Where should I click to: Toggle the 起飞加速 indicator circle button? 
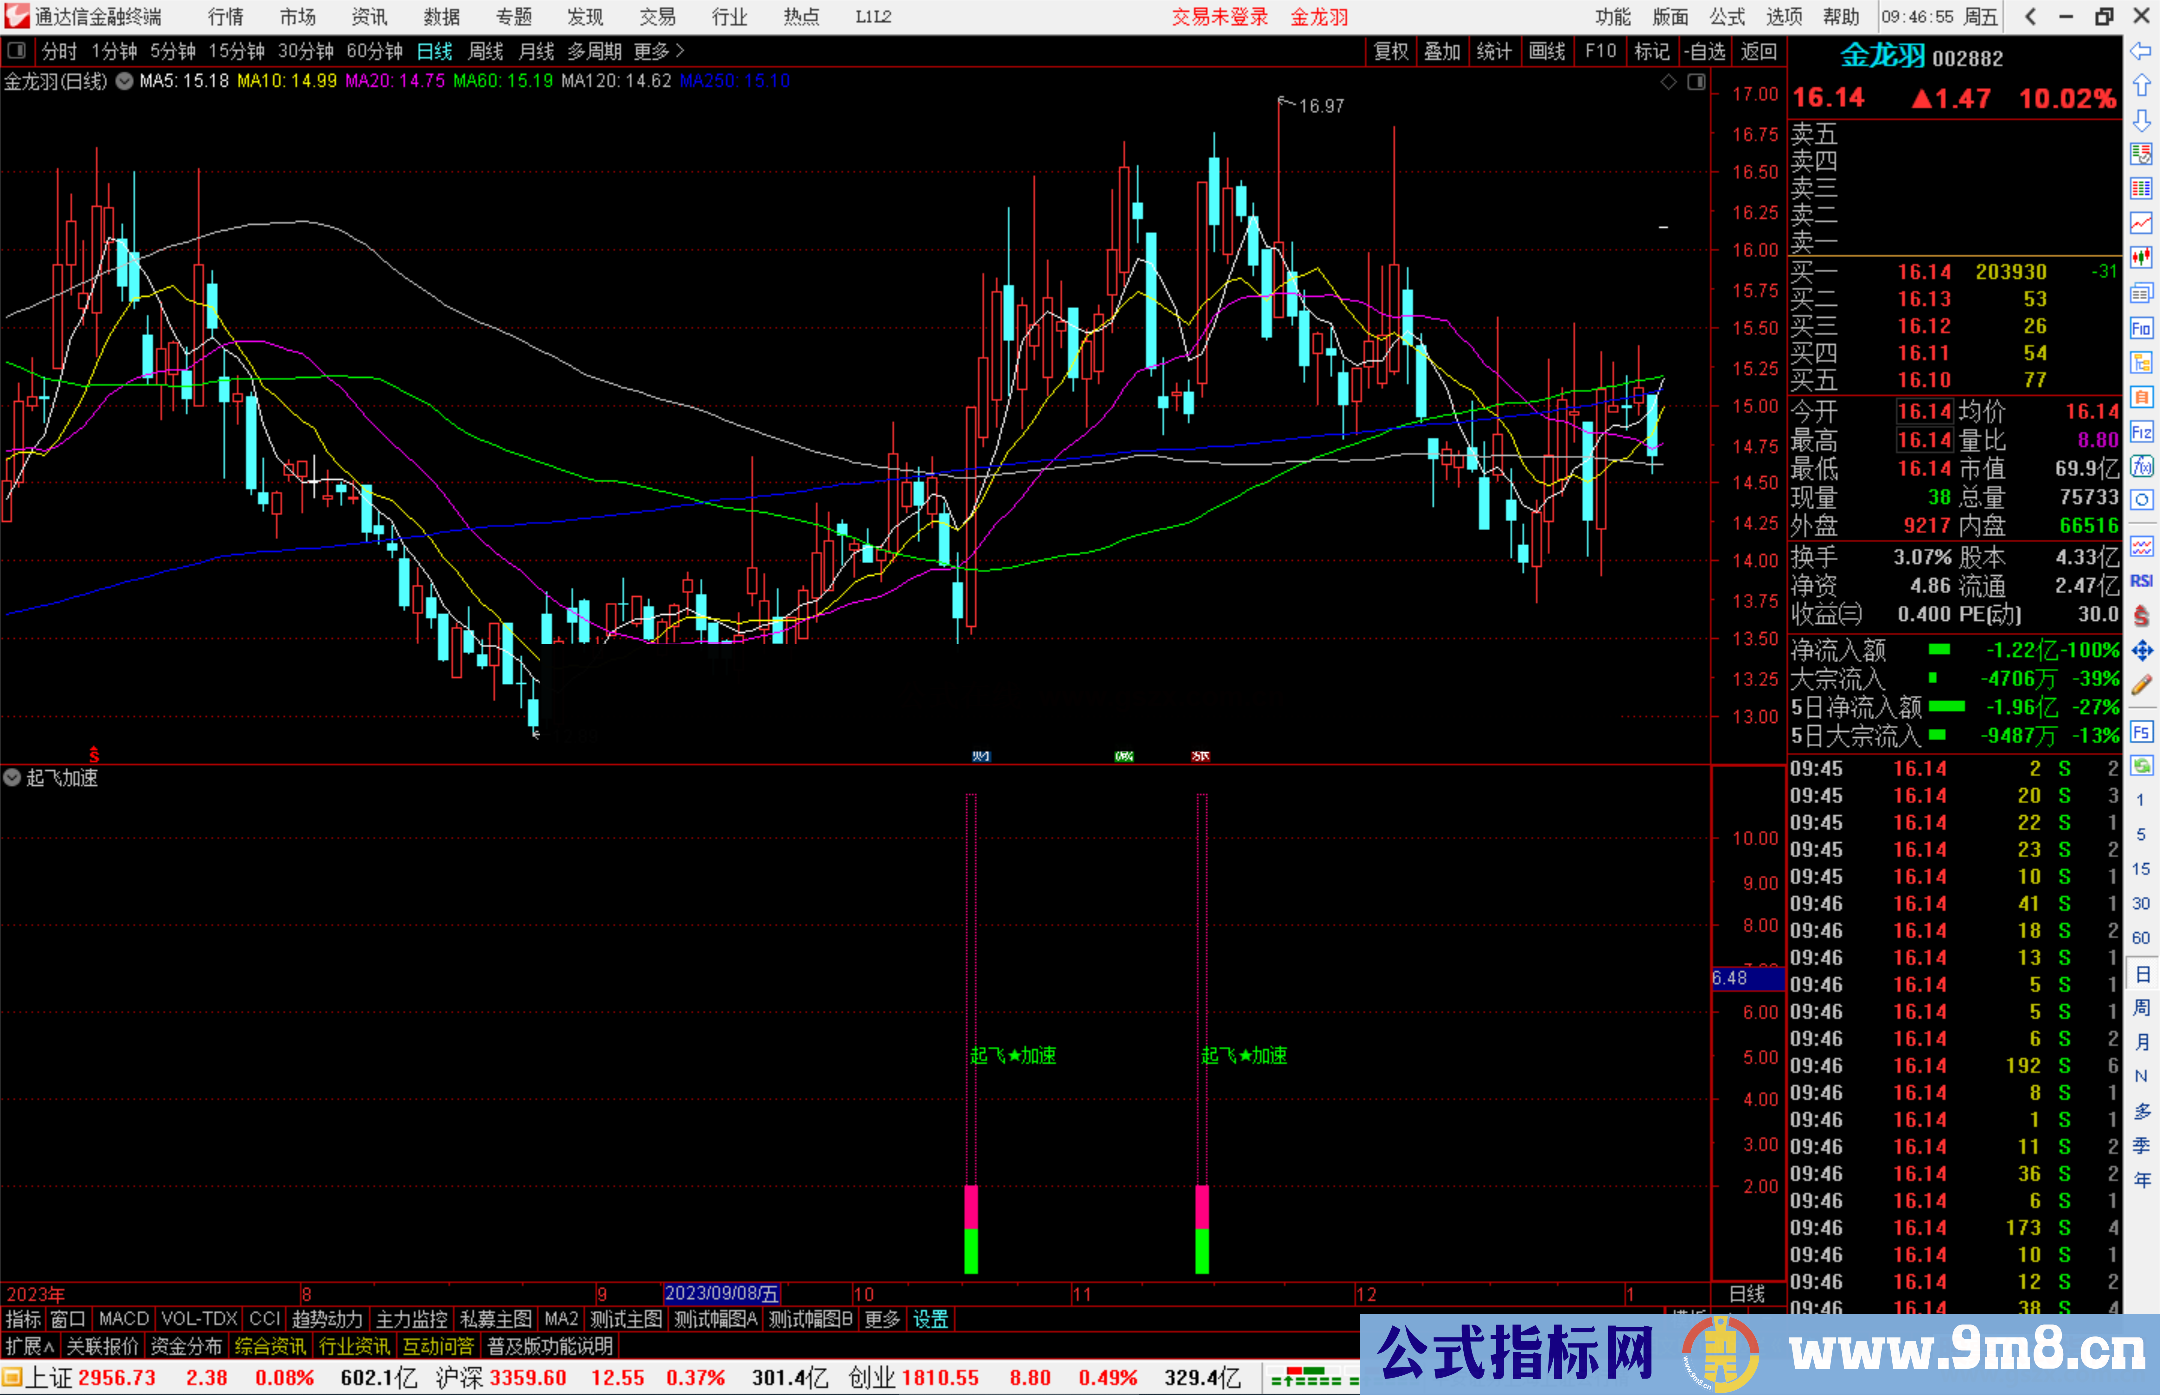[x=12, y=777]
